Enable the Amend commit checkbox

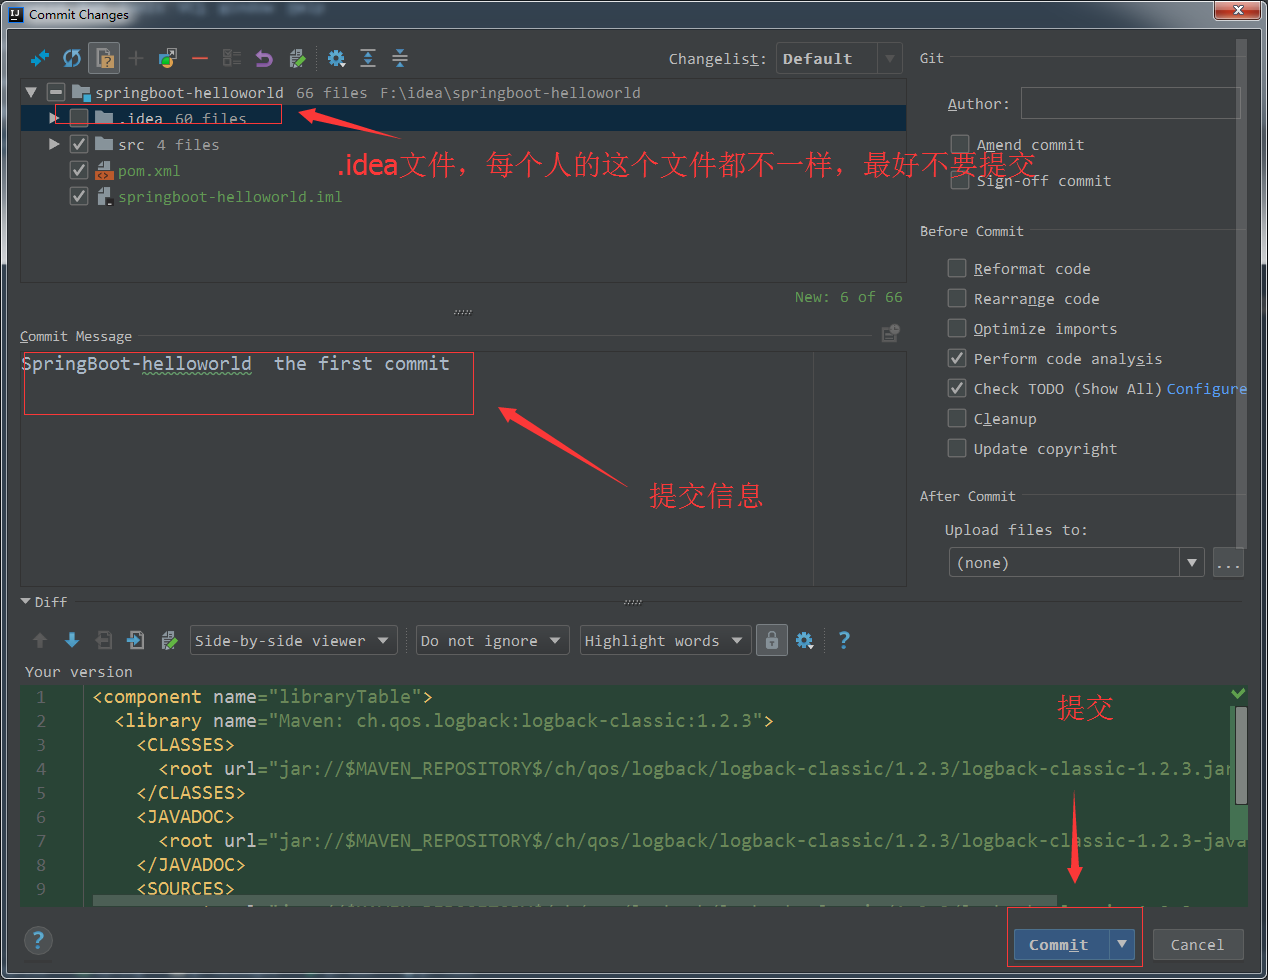coord(960,144)
